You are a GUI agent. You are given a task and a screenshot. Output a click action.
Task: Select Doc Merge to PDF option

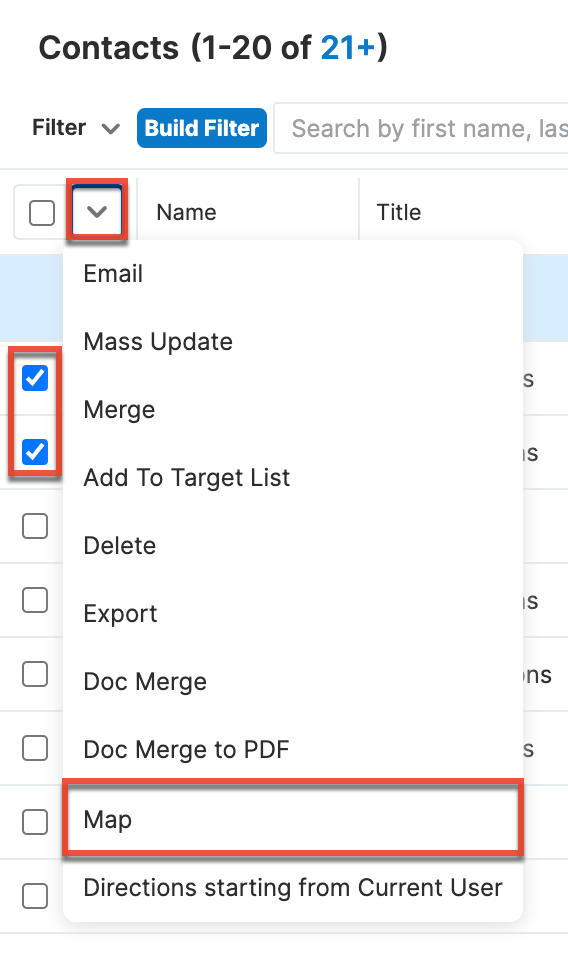tap(293, 750)
